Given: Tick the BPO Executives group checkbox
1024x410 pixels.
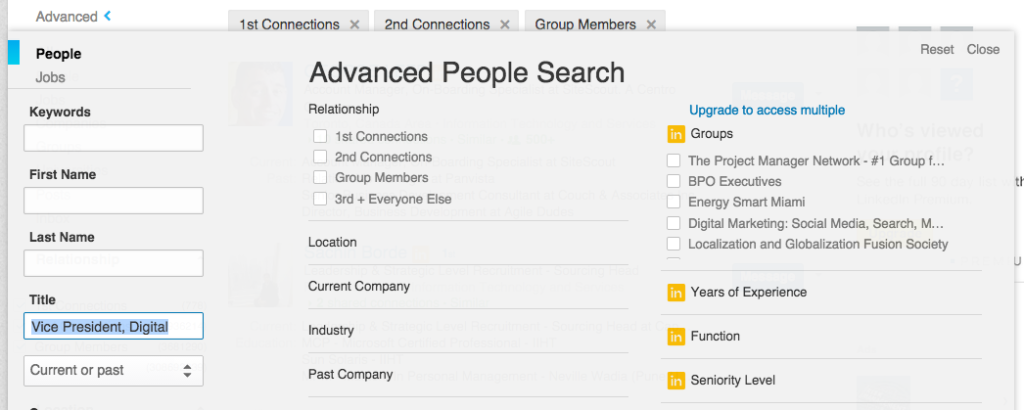Looking at the screenshot, I should (x=673, y=181).
